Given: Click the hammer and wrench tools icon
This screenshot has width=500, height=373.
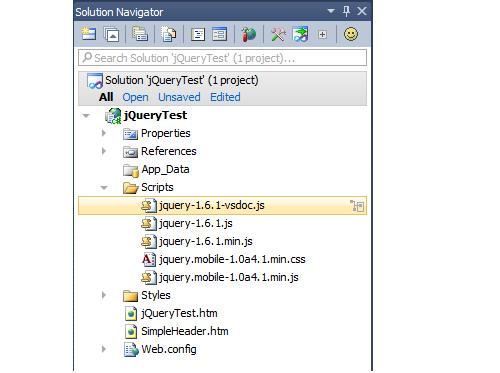Looking at the screenshot, I should tap(278, 34).
